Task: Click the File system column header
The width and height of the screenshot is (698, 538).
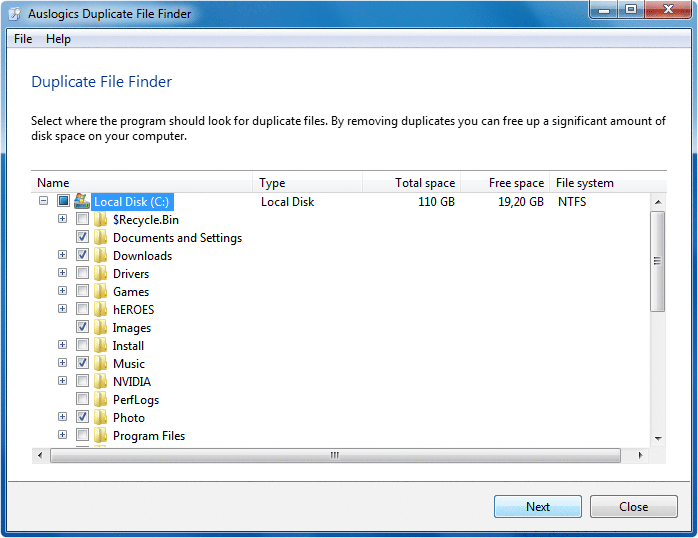Action: coord(608,183)
